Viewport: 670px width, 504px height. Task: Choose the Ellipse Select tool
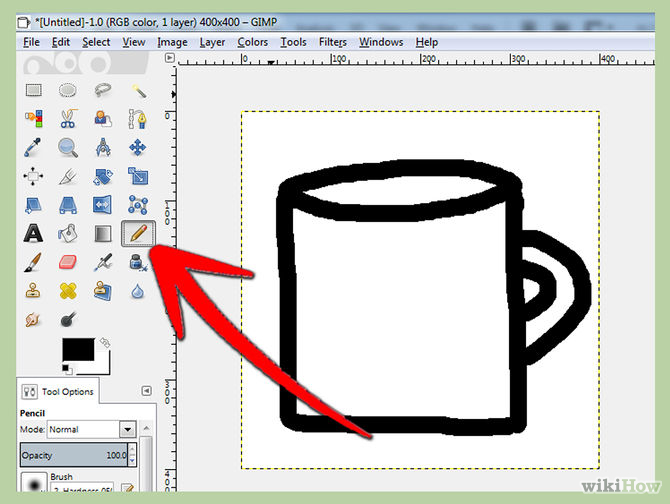(68, 90)
